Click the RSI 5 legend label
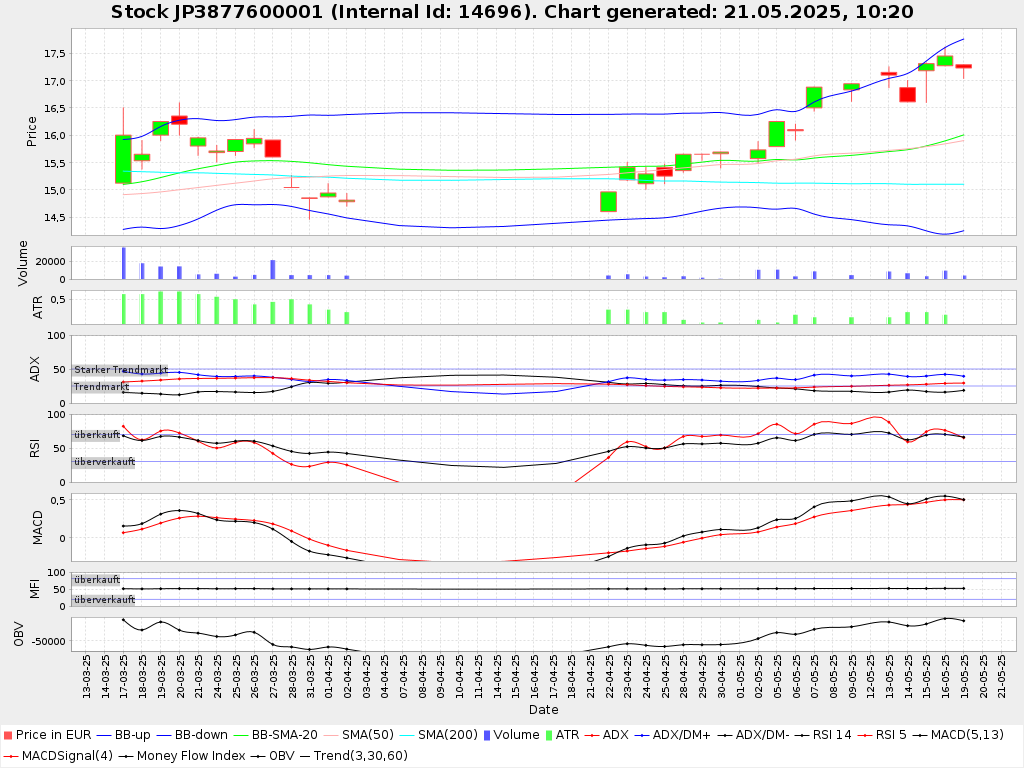 coord(891,735)
